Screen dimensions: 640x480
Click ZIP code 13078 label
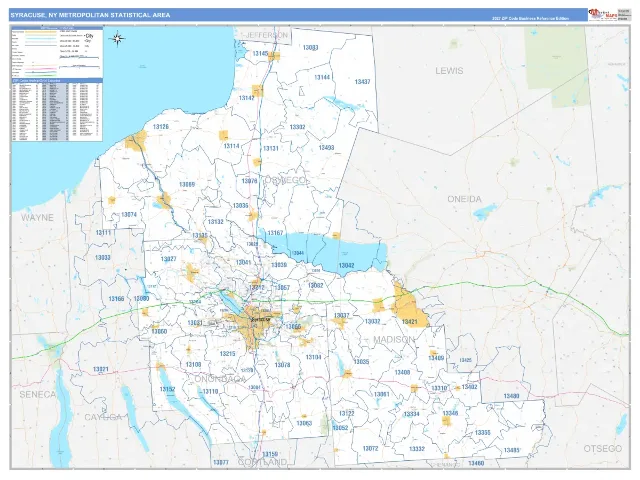tap(282, 365)
